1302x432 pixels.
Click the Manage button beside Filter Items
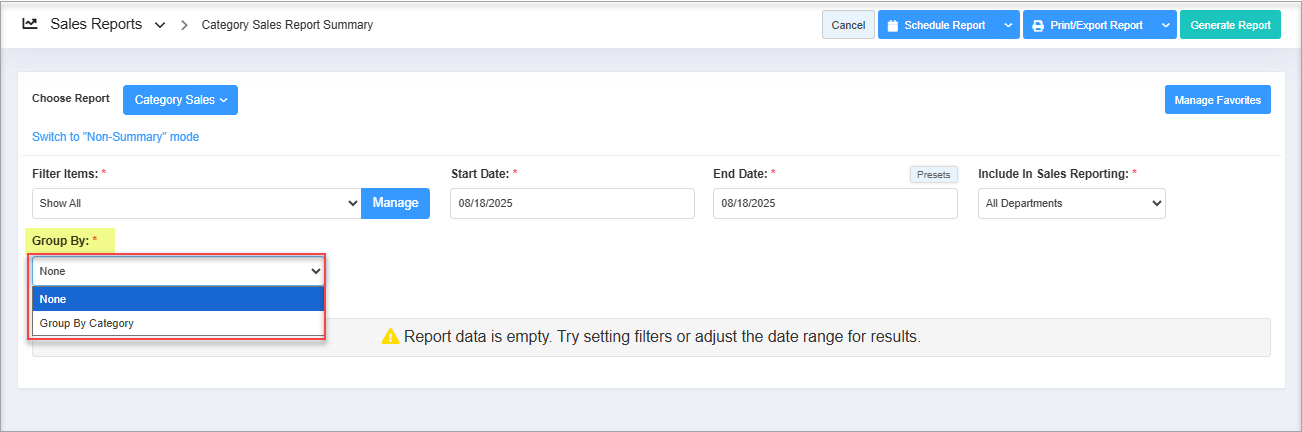[x=395, y=203]
